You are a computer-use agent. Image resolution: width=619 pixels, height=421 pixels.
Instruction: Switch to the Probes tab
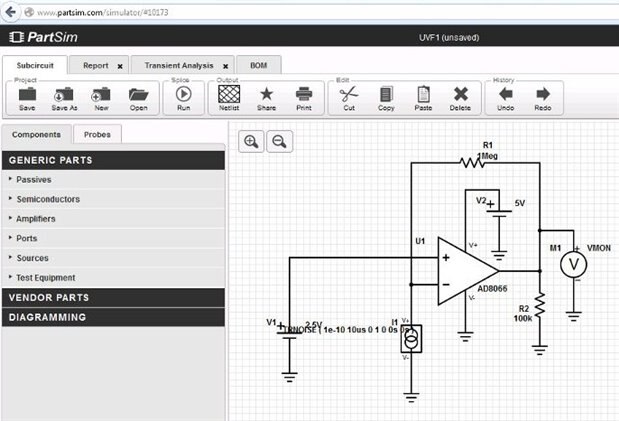tap(97, 134)
